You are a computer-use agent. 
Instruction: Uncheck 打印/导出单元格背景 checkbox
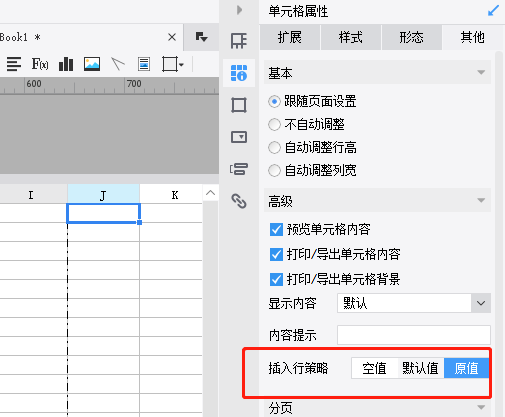coord(276,279)
